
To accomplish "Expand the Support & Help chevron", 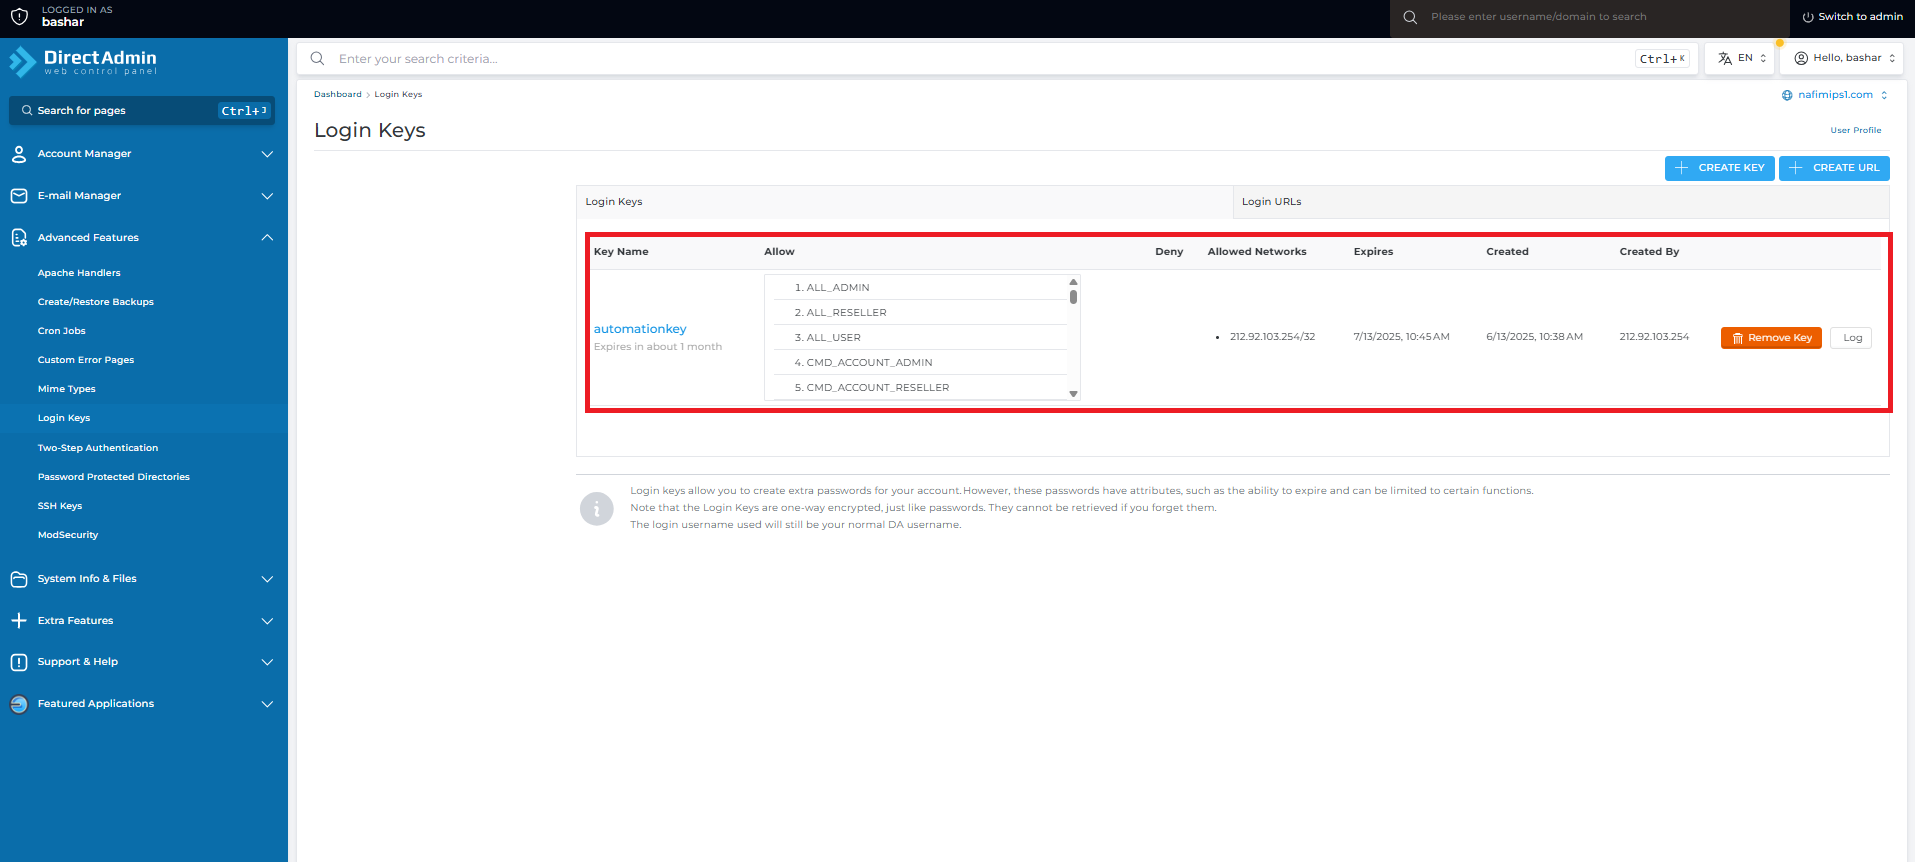I will pos(267,662).
